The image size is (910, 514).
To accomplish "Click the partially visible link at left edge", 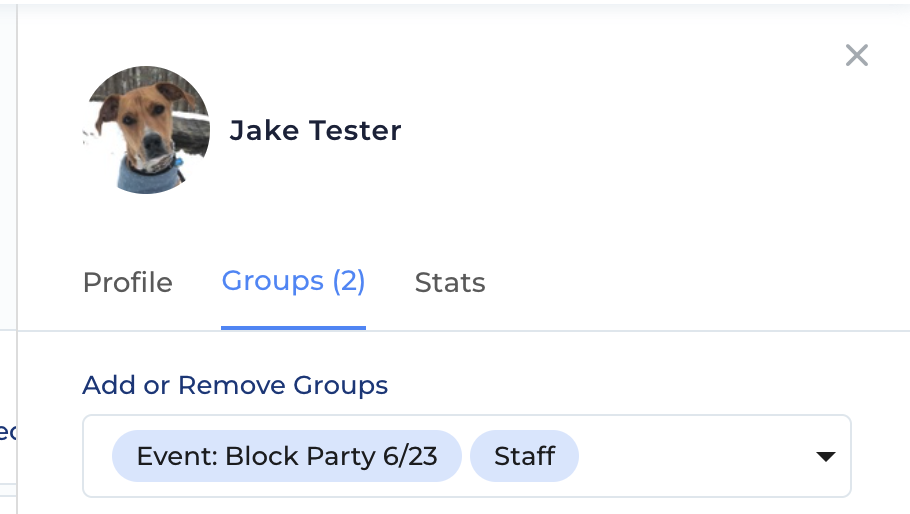I will (8, 432).
